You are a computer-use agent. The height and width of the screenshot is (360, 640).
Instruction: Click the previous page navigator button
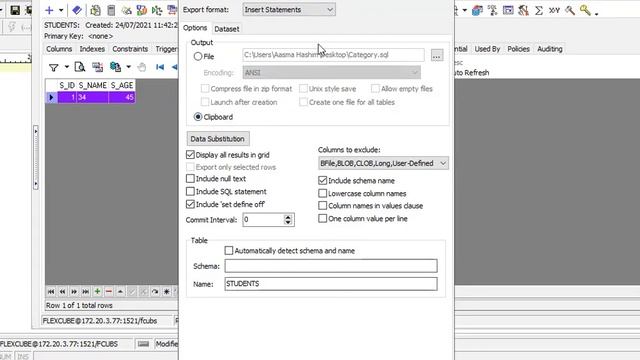tap(62, 291)
